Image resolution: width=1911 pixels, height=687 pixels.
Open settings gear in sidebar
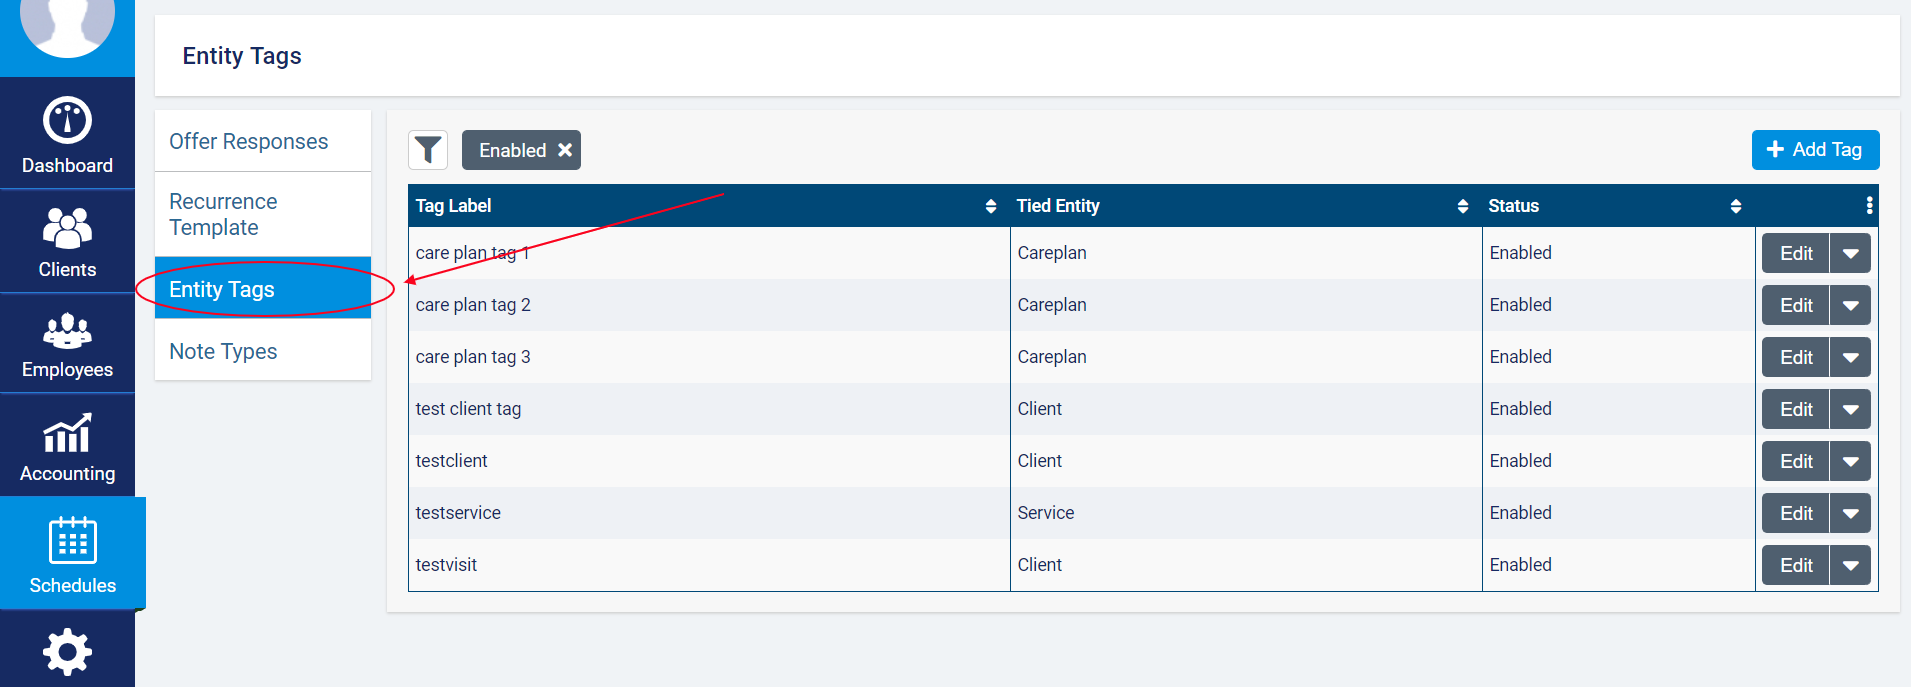(67, 652)
